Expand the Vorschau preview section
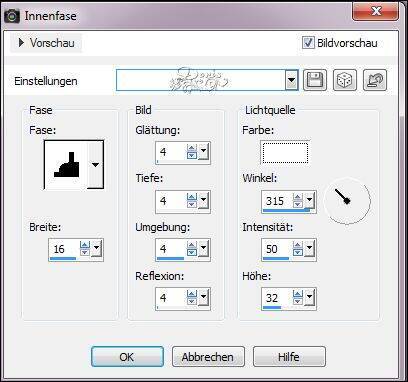 [46, 43]
